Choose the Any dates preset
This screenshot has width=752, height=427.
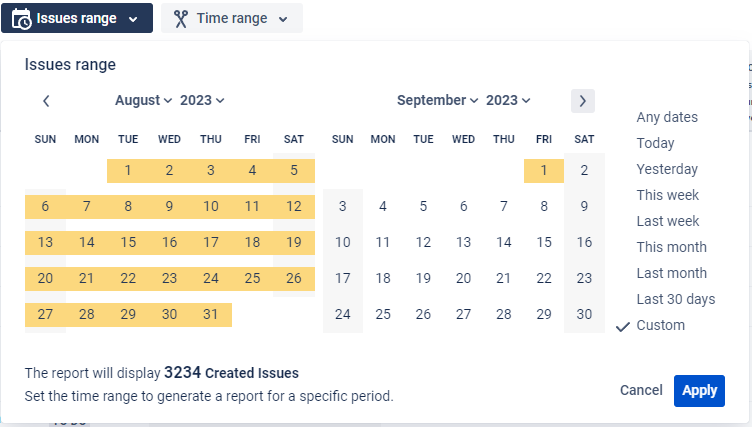(x=667, y=117)
